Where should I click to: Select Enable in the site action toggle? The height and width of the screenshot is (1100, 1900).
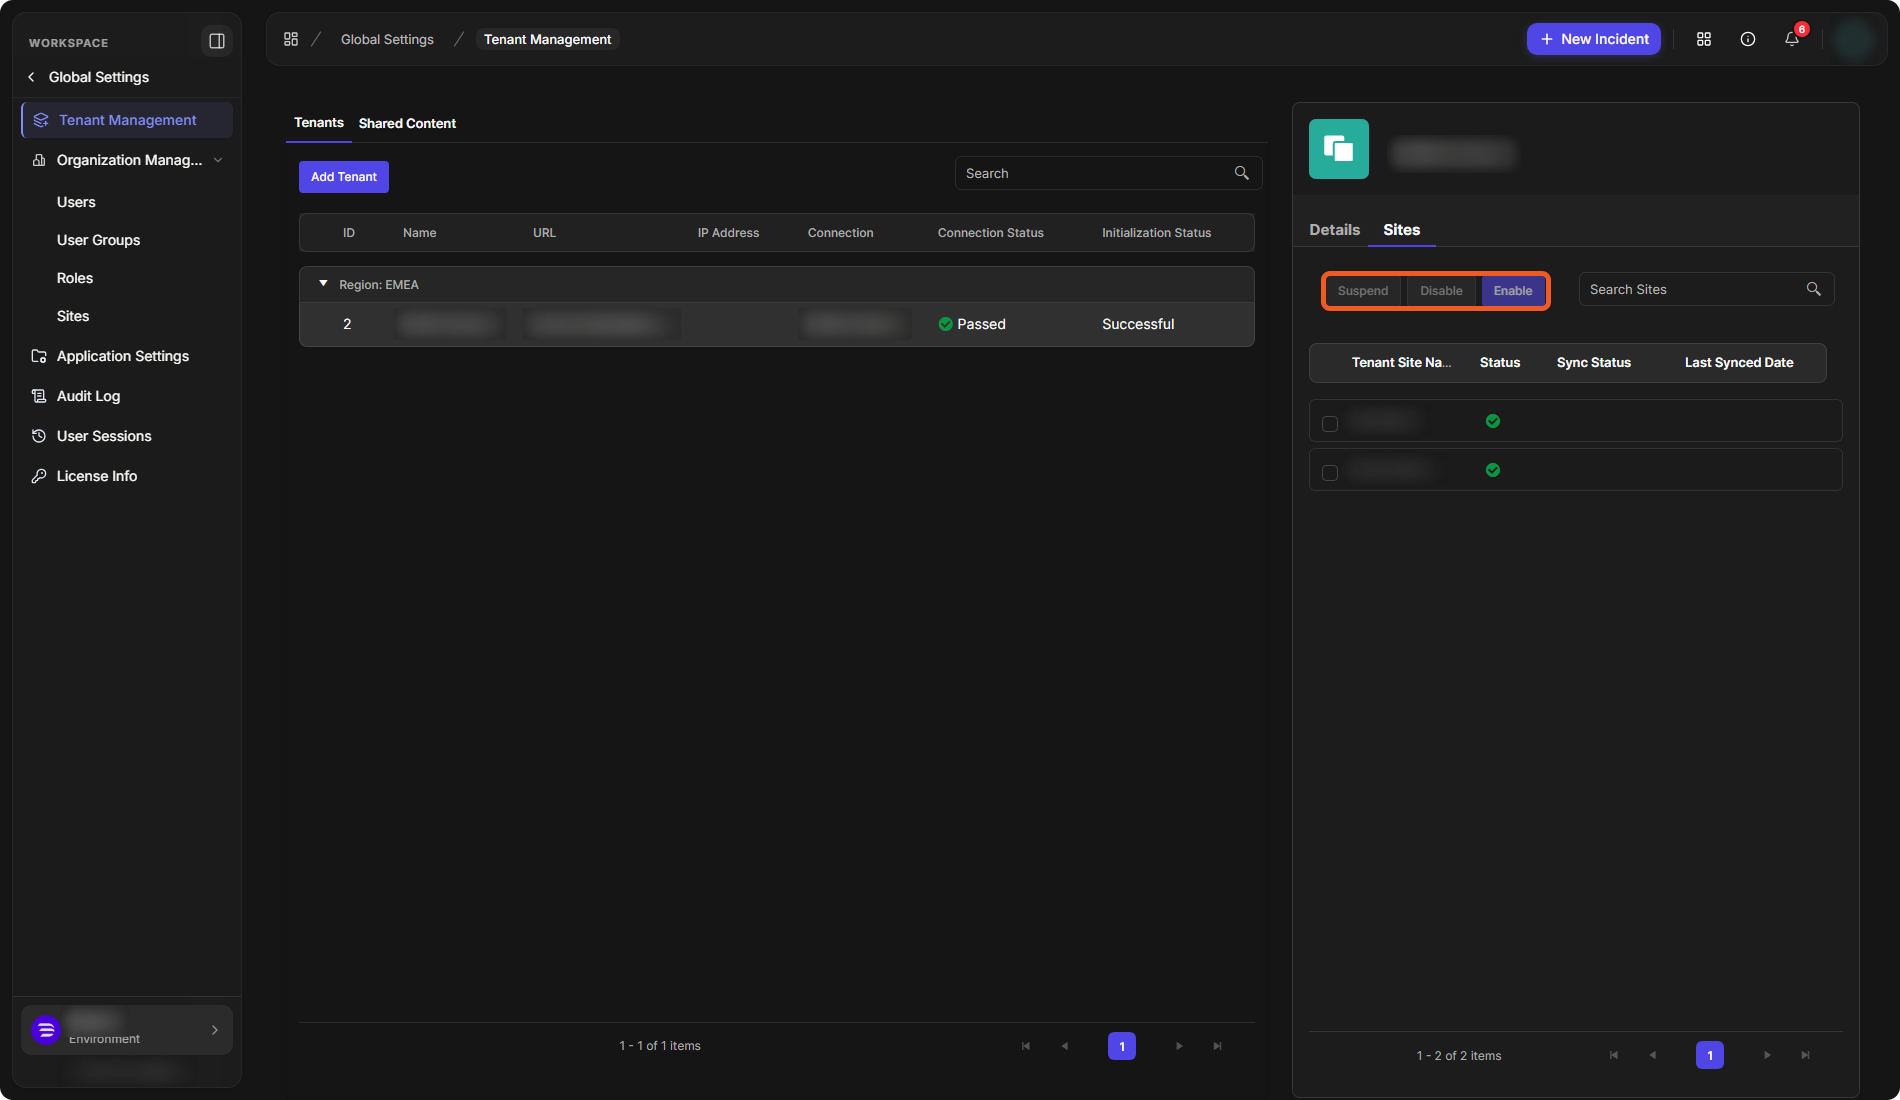click(1513, 291)
